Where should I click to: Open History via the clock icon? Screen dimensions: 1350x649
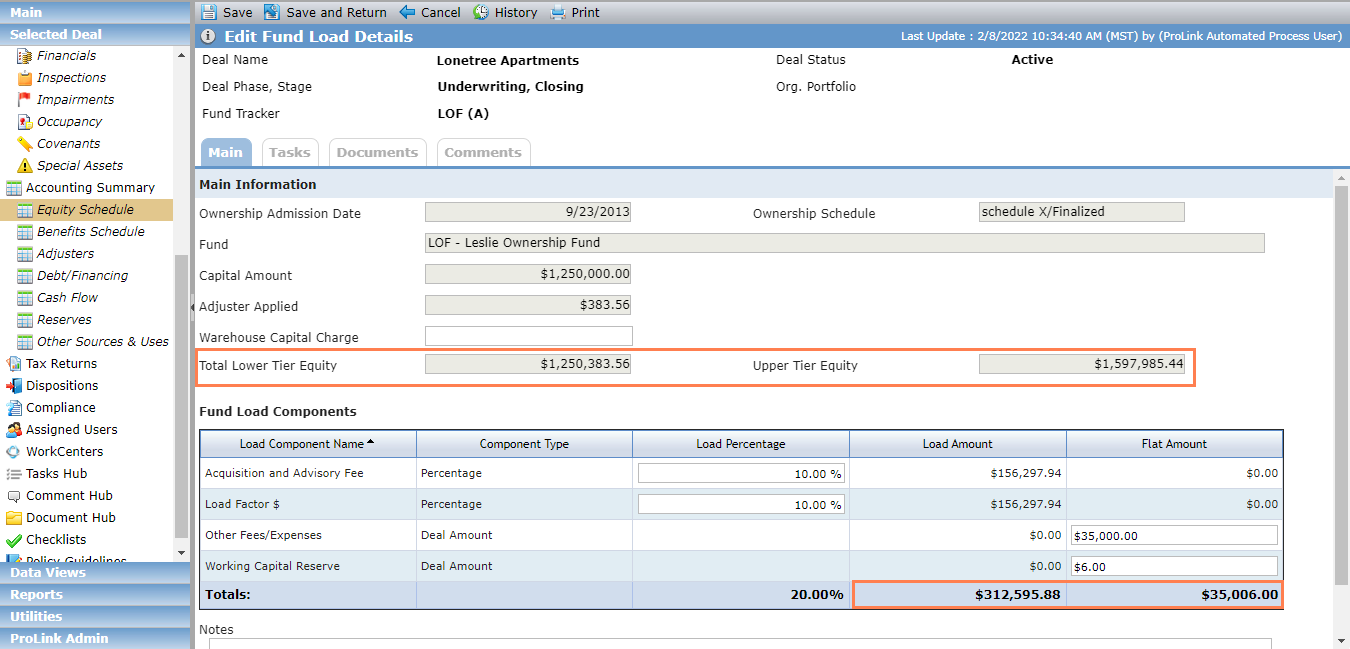tap(481, 12)
